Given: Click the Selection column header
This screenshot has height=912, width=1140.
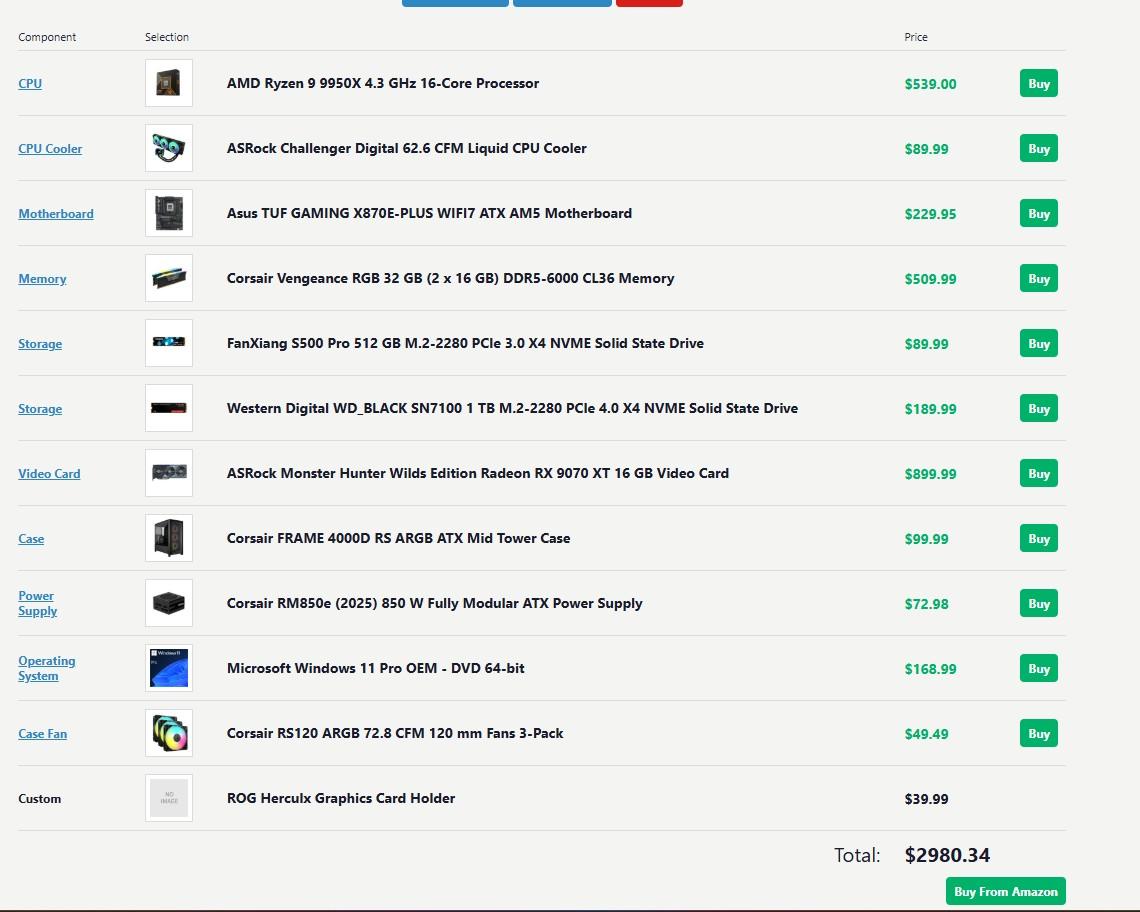Looking at the screenshot, I should click(166, 37).
